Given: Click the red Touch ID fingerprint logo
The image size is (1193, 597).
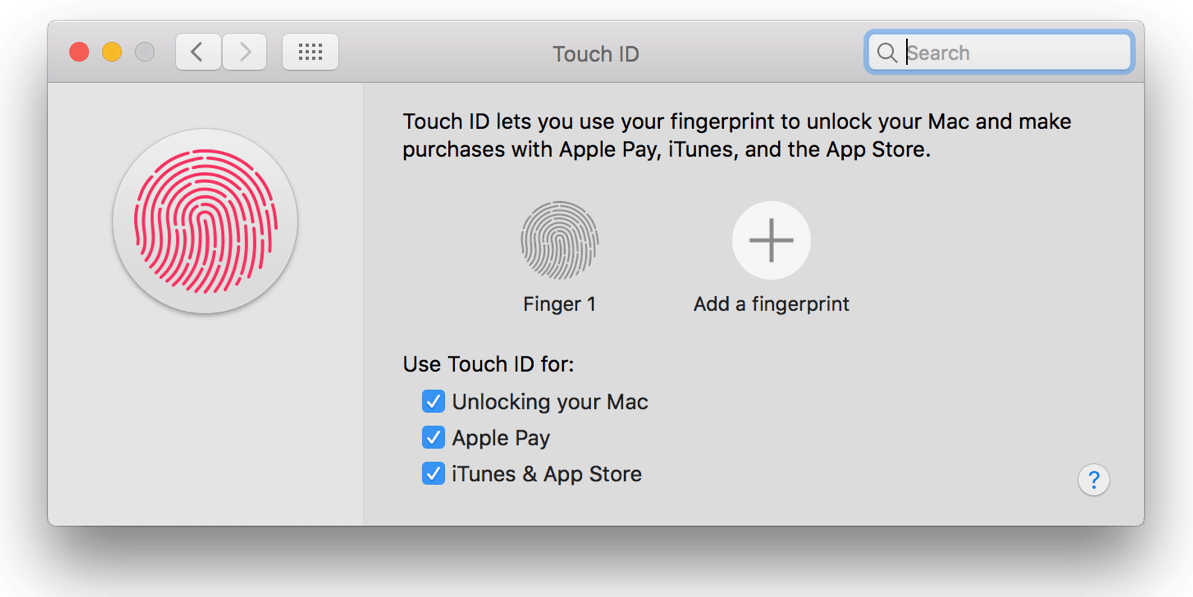Looking at the screenshot, I should (x=204, y=221).
